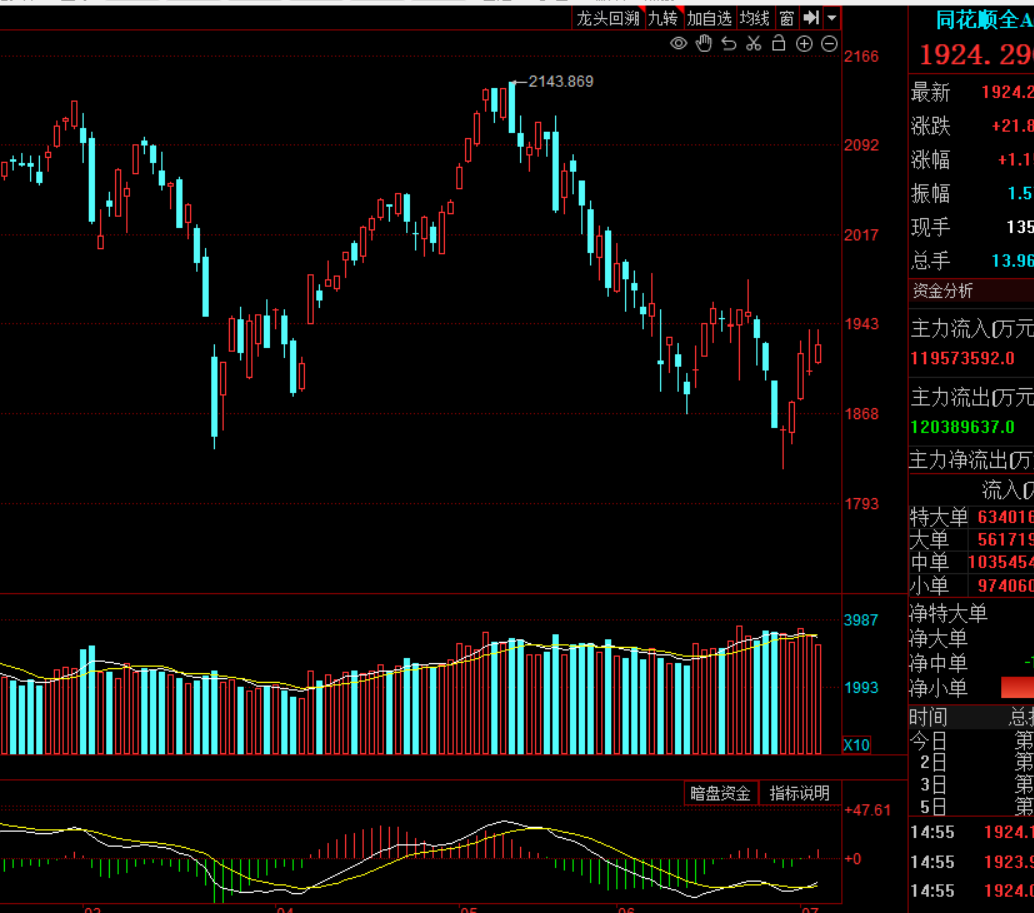The width and height of the screenshot is (1034, 913).
Task: Open the 九转 indicator tool
Action: pyautogui.click(x=663, y=18)
